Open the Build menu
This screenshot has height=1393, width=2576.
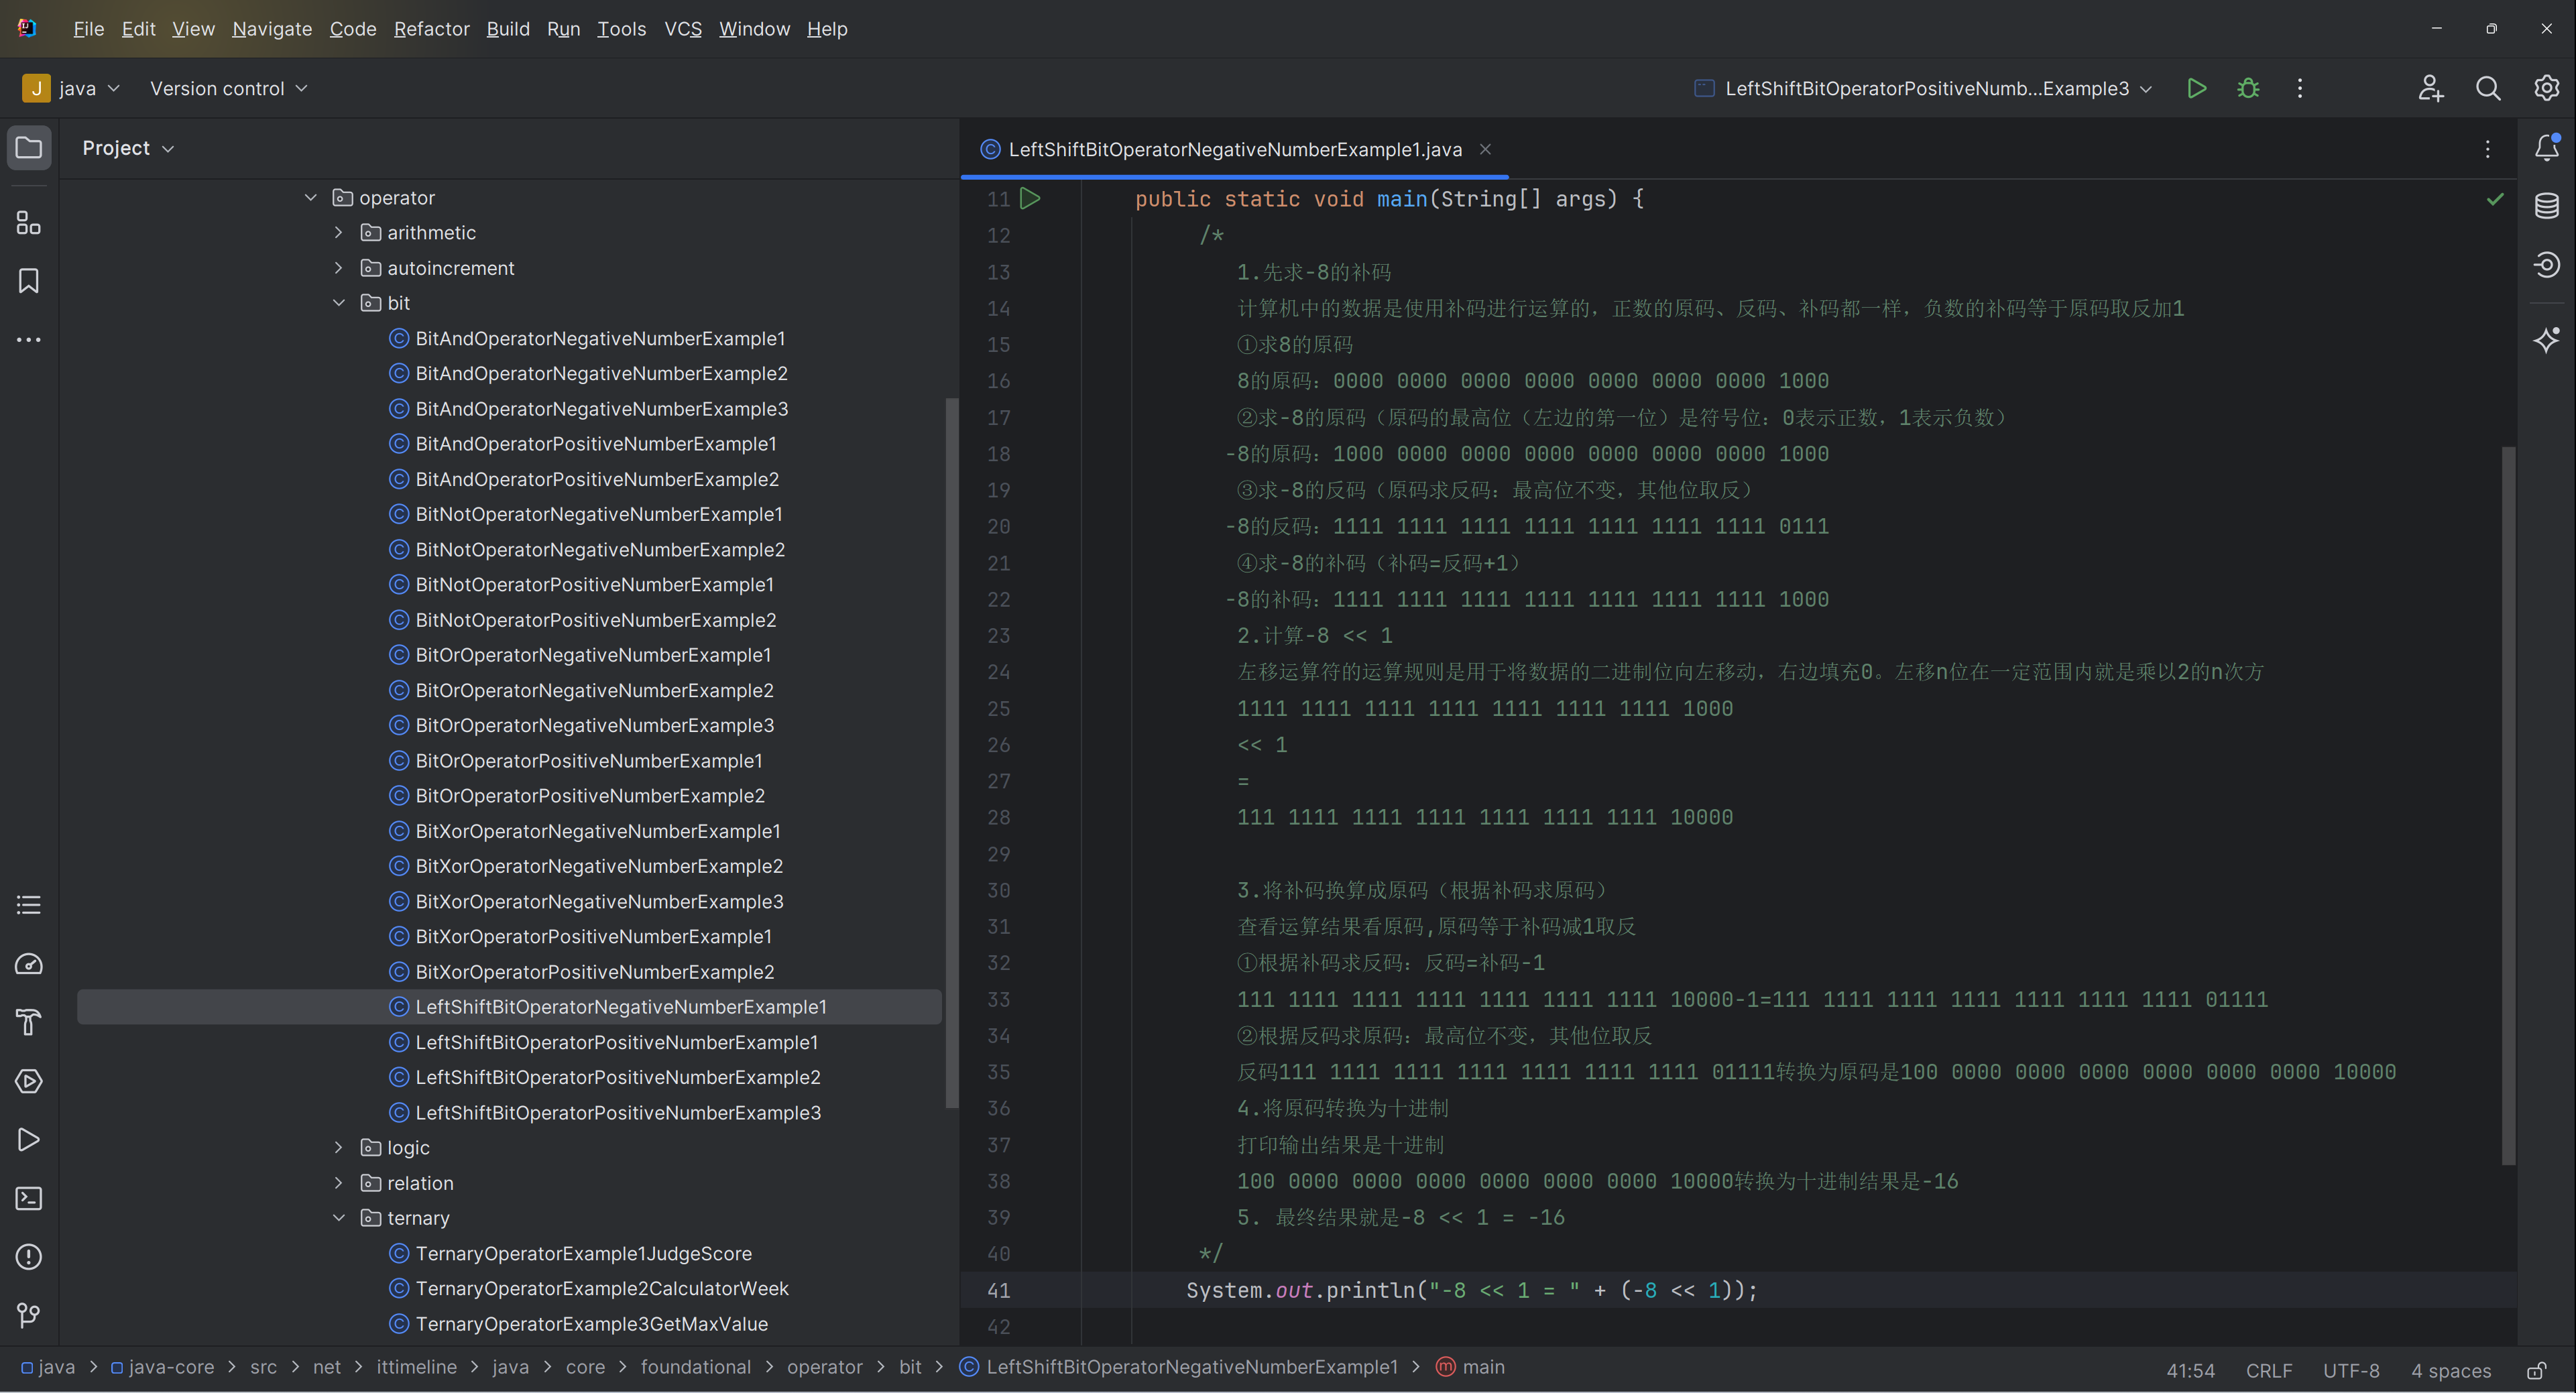coord(508,29)
